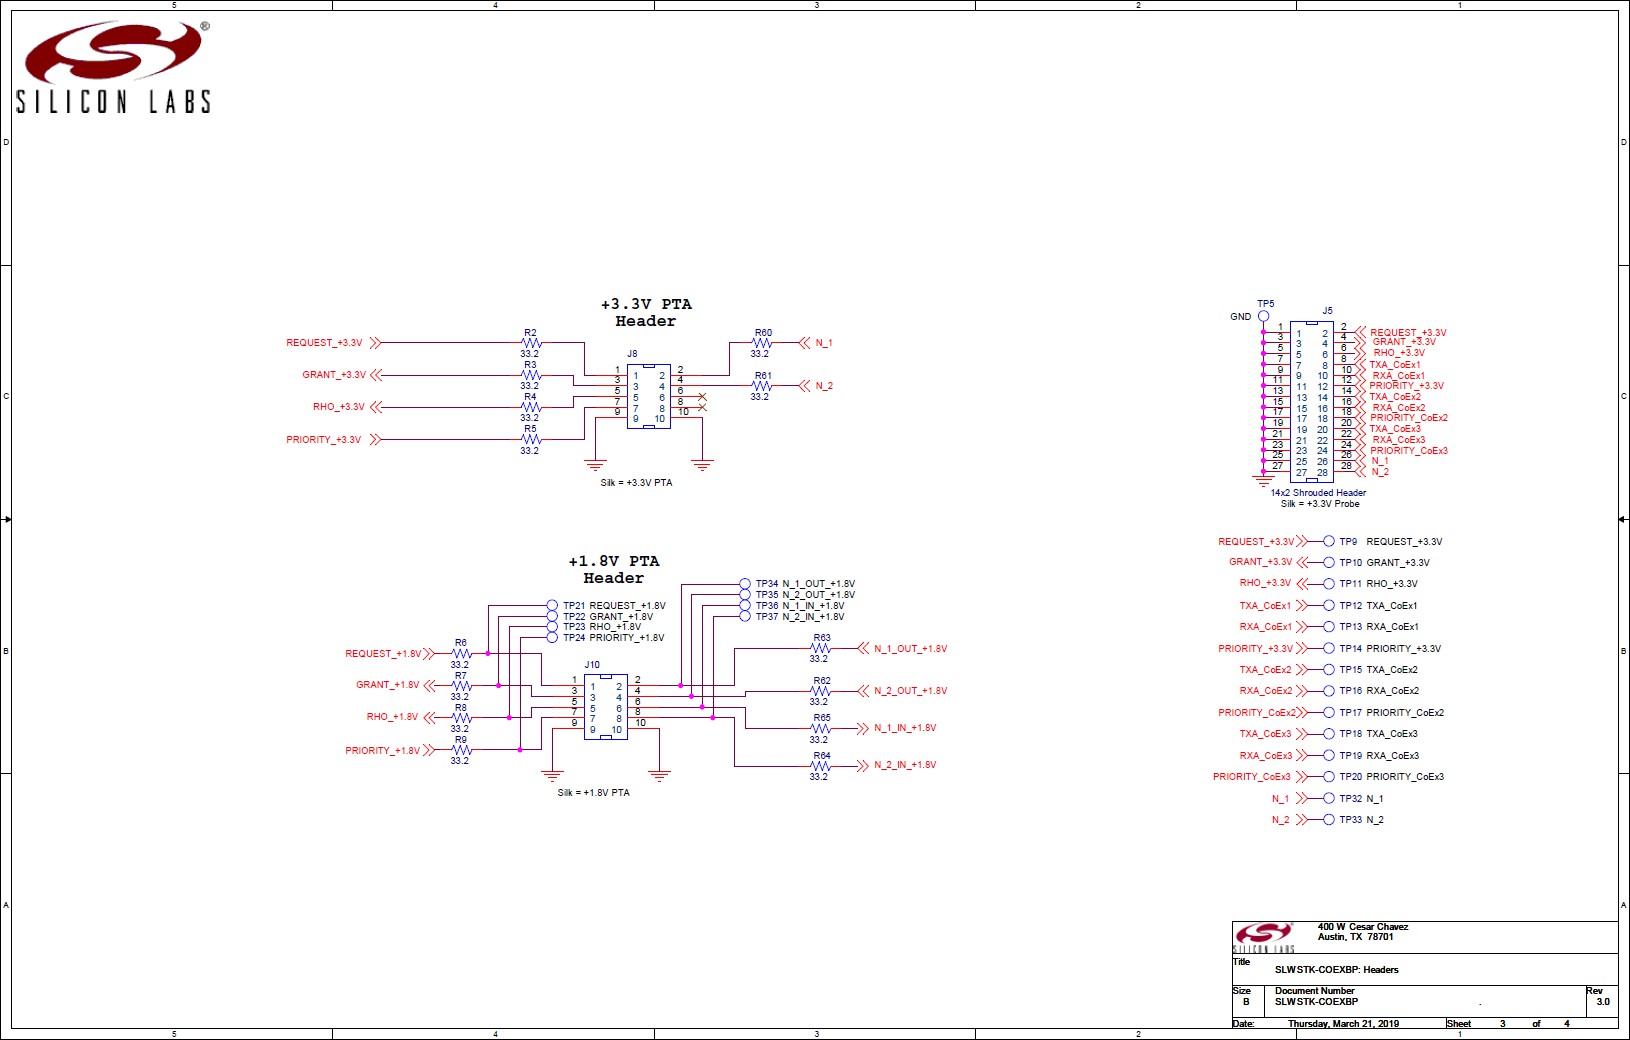Click resistor R3 symbol

coord(530,375)
